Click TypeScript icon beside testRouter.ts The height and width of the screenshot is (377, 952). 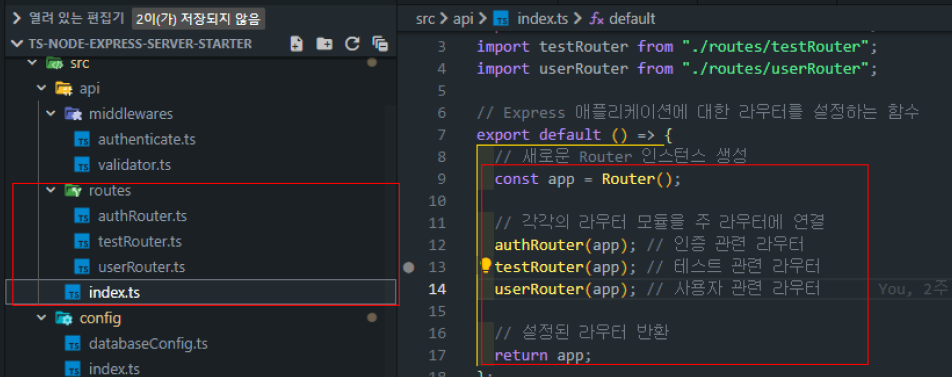point(82,242)
